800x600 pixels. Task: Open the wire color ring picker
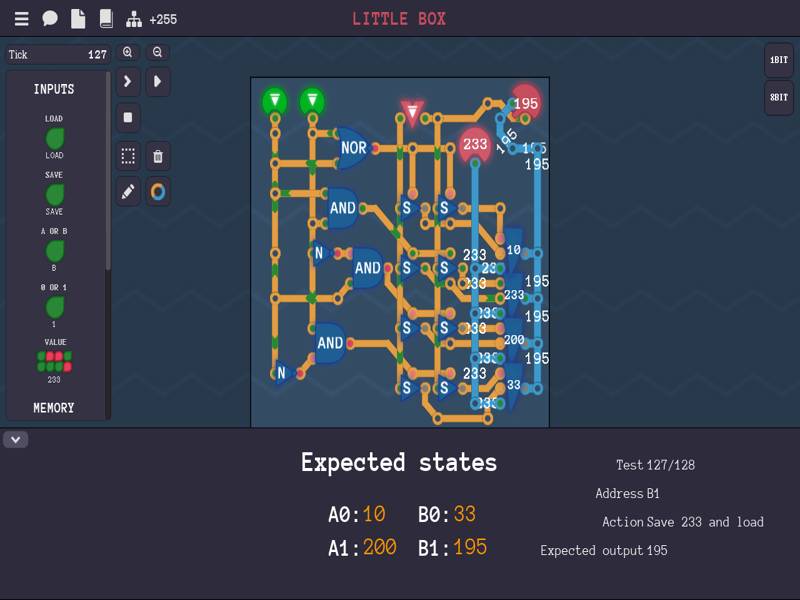coord(158,191)
